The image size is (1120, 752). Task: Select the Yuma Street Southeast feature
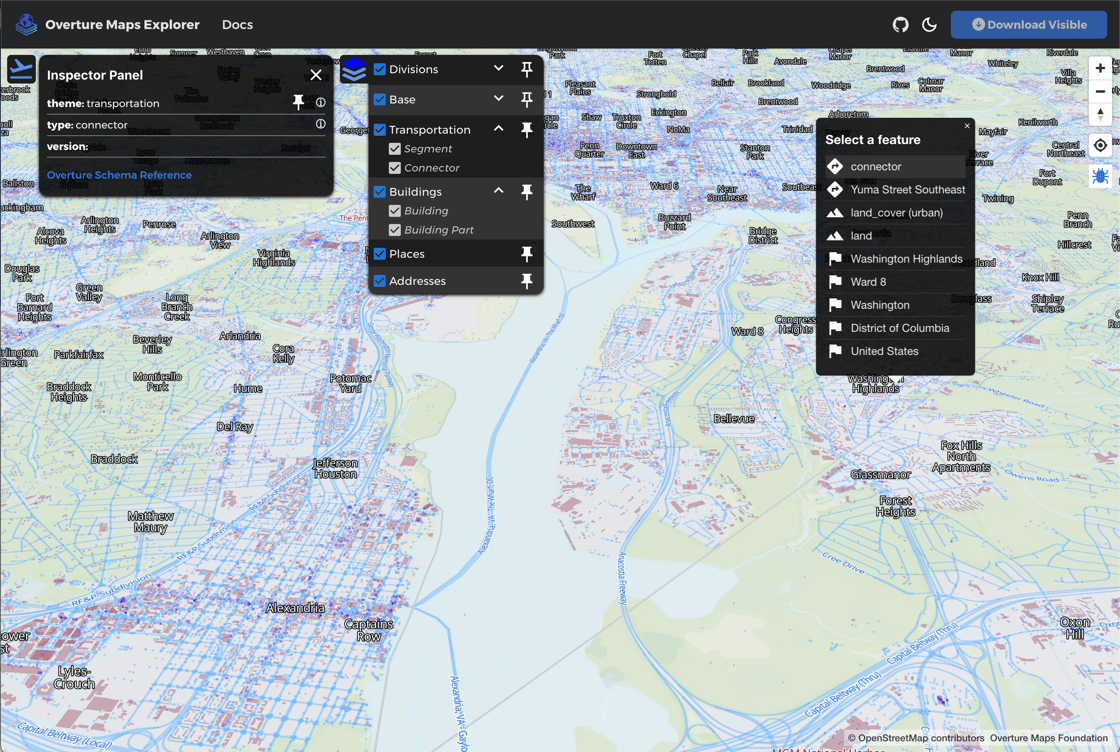895,189
